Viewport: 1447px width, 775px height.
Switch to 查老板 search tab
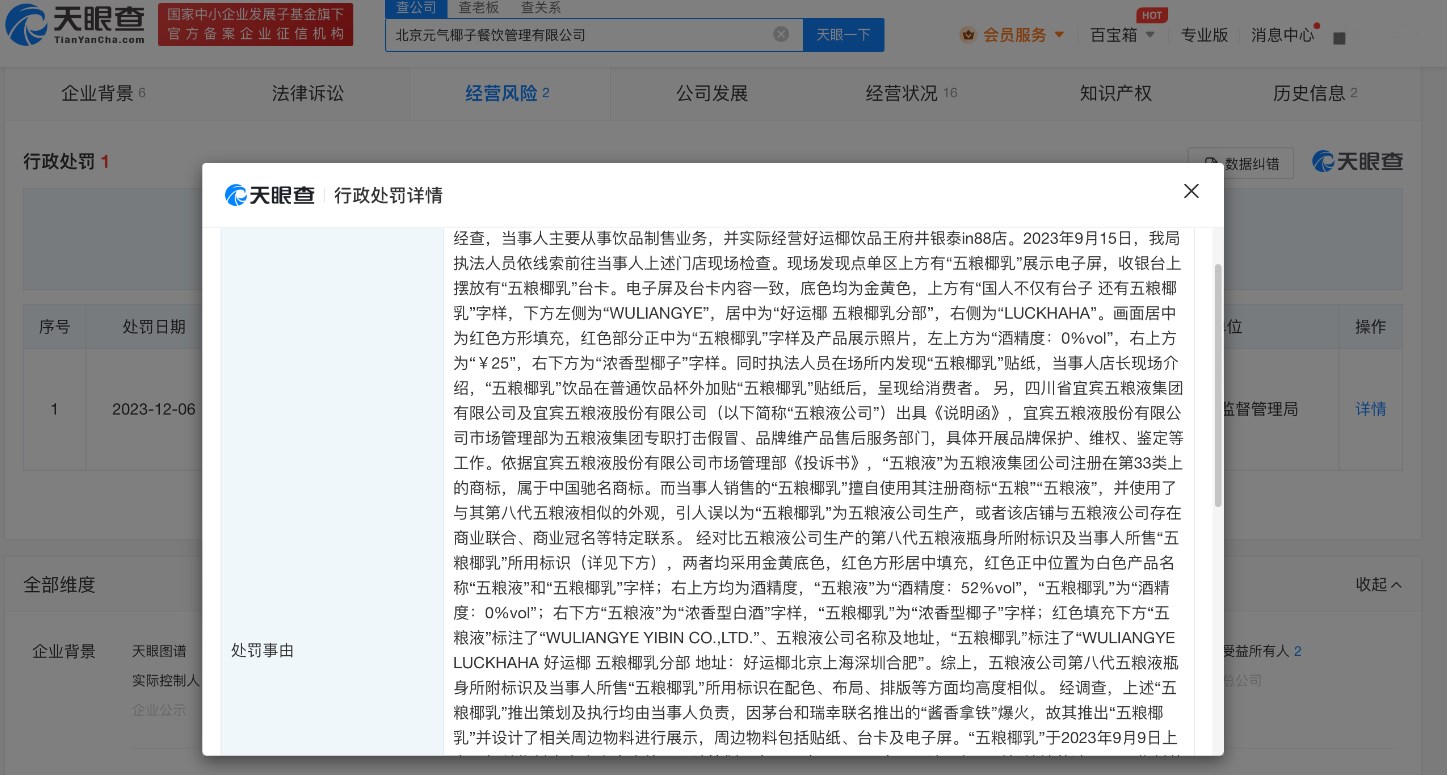(x=478, y=8)
